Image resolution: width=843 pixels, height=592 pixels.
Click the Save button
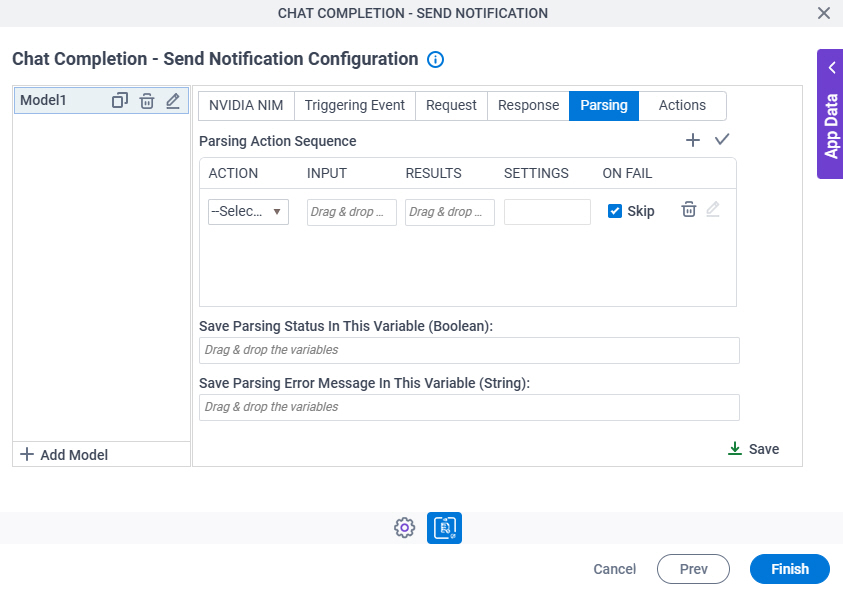[753, 449]
